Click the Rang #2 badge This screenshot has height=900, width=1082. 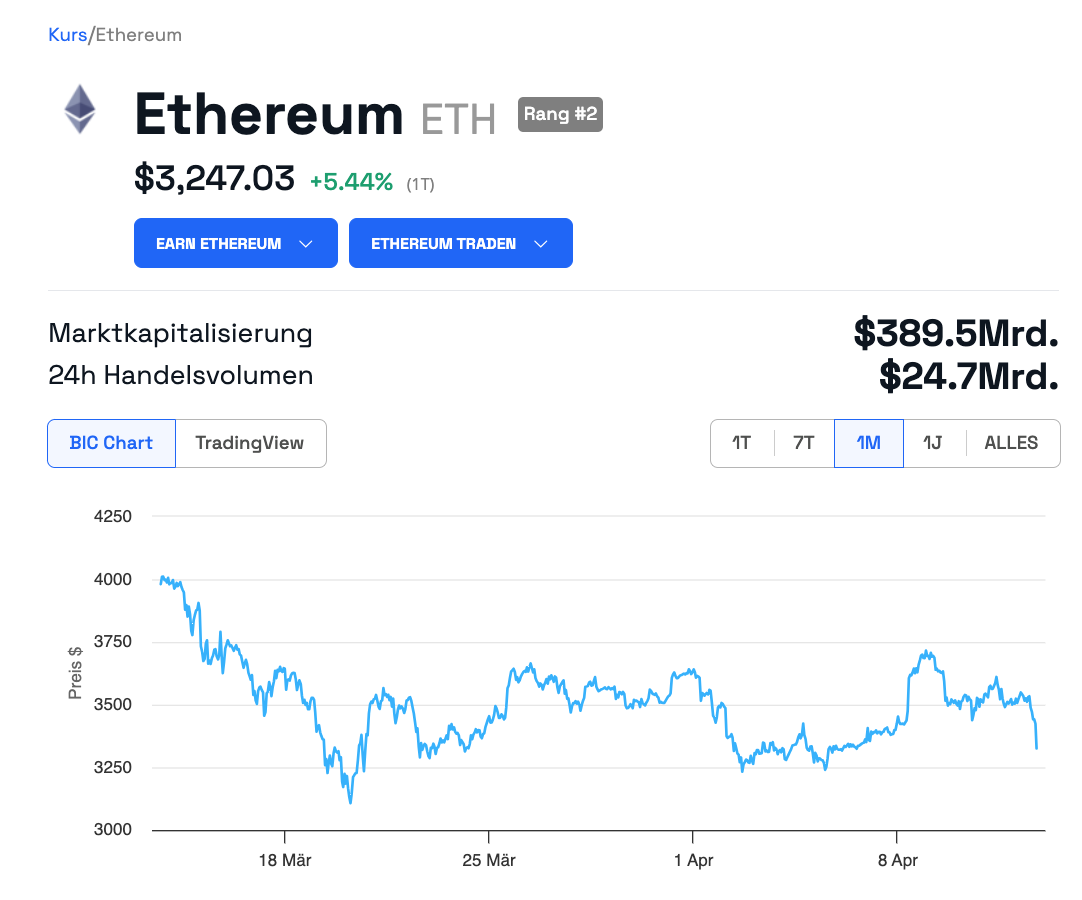(x=560, y=114)
